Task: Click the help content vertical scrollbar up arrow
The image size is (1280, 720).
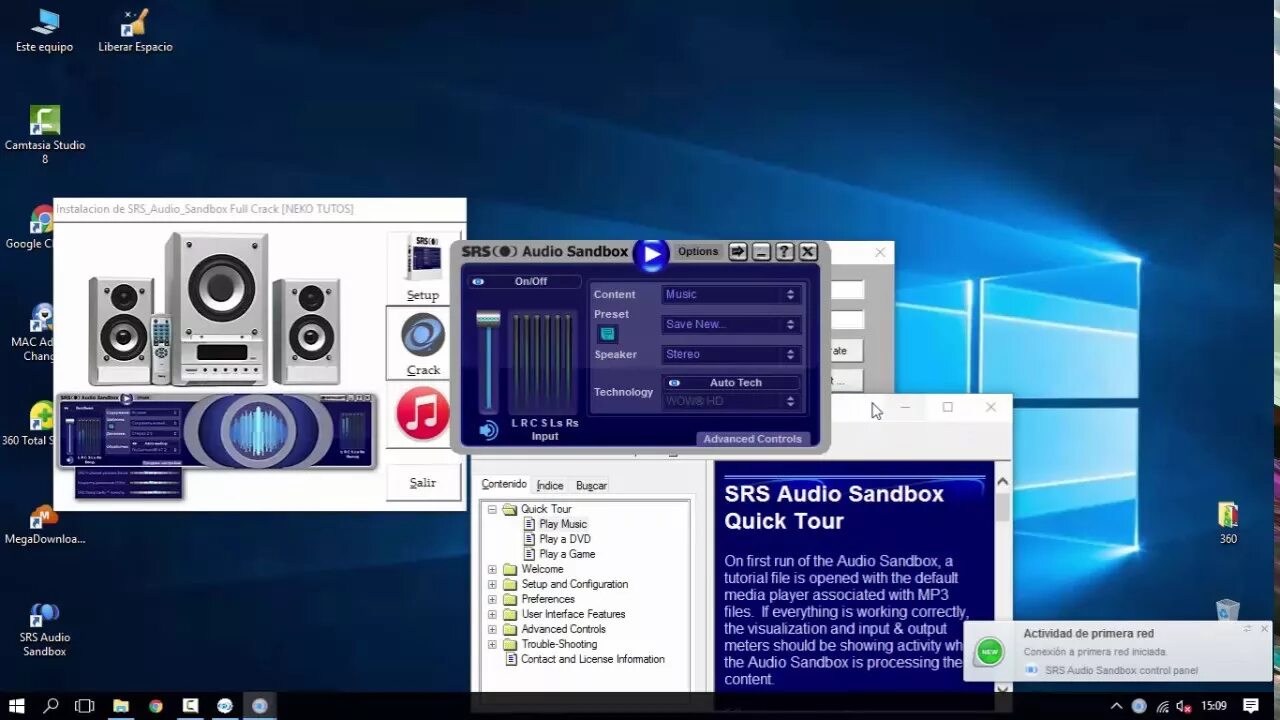Action: pyautogui.click(x=1002, y=482)
